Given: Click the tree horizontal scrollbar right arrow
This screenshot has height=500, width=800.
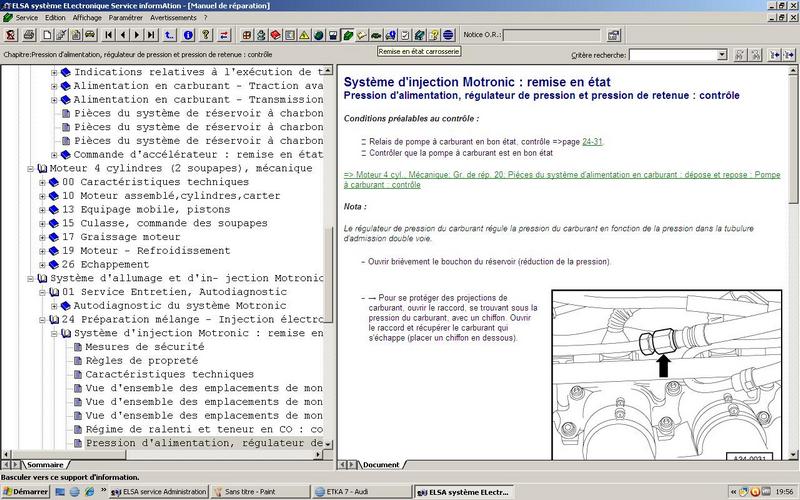Looking at the screenshot, I should pos(318,454).
